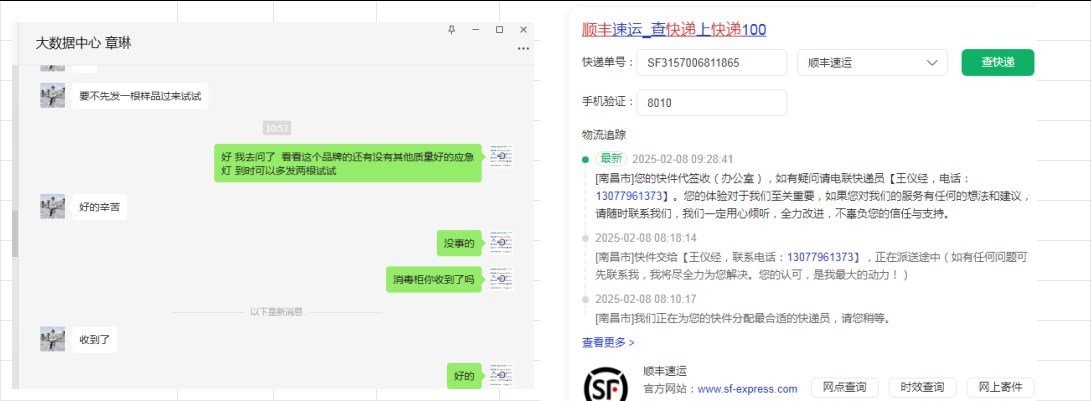This screenshot has width=1091, height=401.
Task: Expand the 顺丰速运 courier dropdown
Action: click(x=873, y=63)
